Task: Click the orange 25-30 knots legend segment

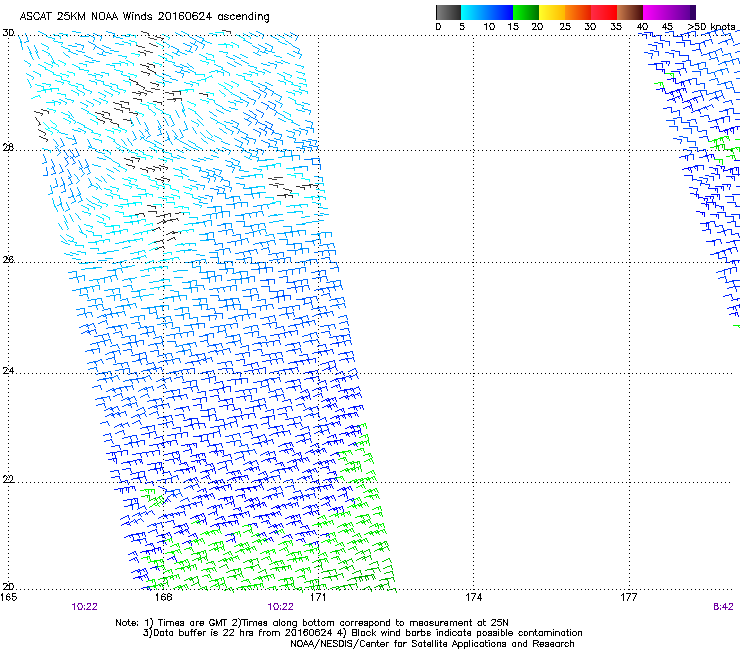Action: pyautogui.click(x=578, y=12)
